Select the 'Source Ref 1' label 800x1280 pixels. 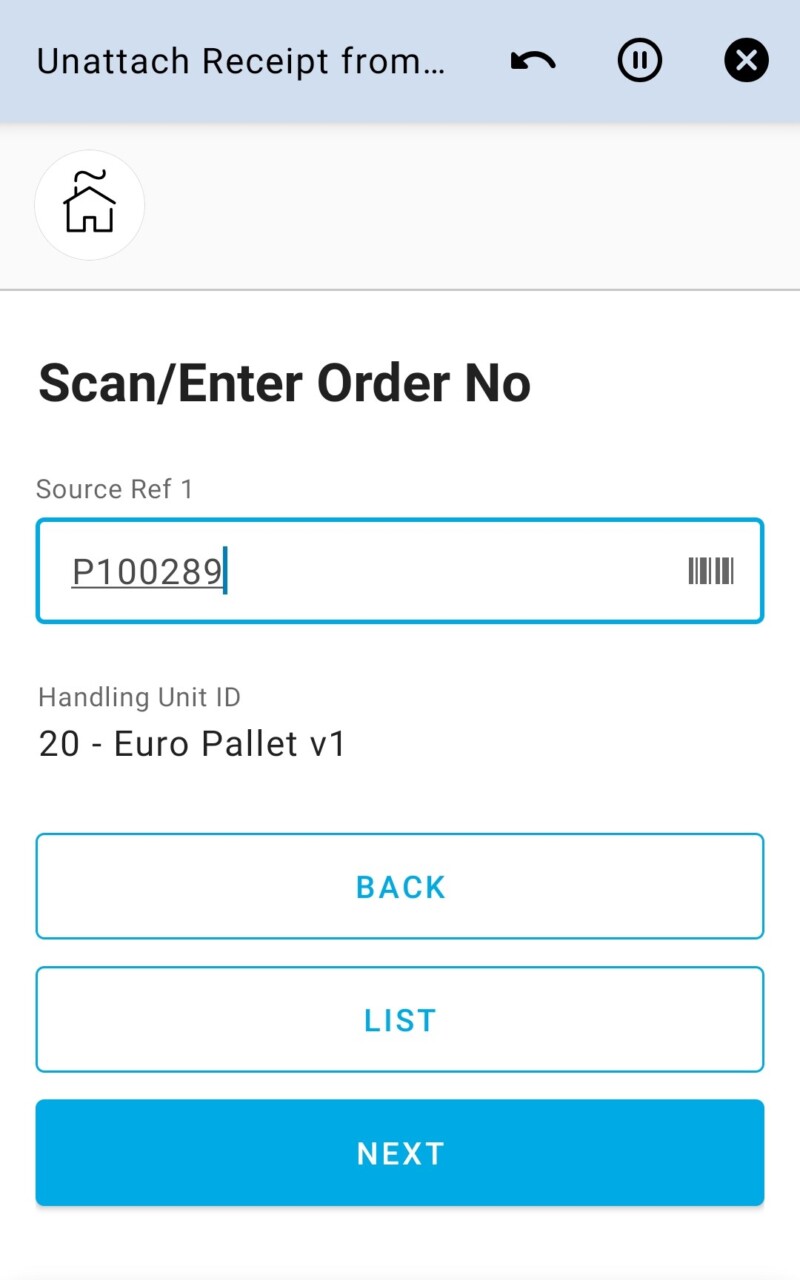point(114,489)
